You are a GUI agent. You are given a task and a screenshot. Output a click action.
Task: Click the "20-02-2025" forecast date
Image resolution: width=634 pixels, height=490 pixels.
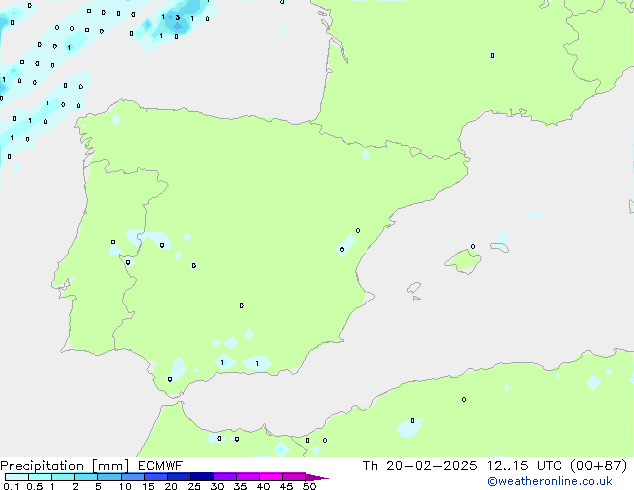point(431,466)
